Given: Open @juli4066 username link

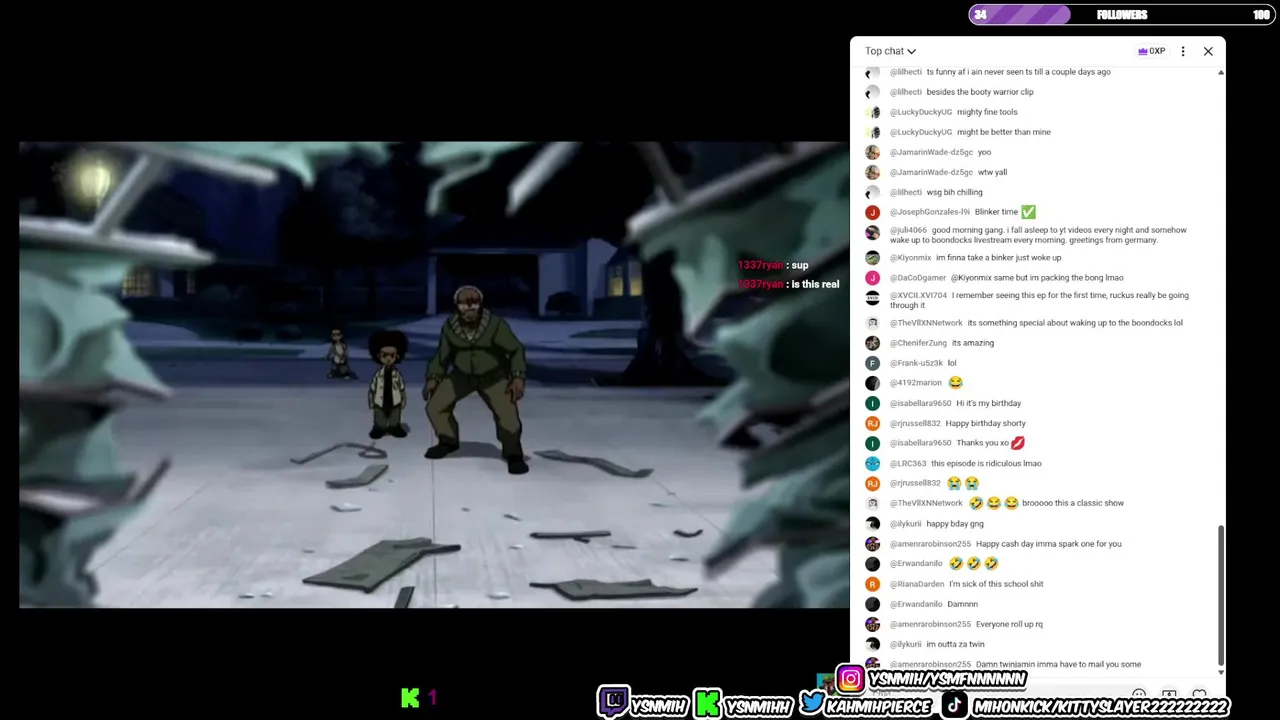Looking at the screenshot, I should [908, 230].
